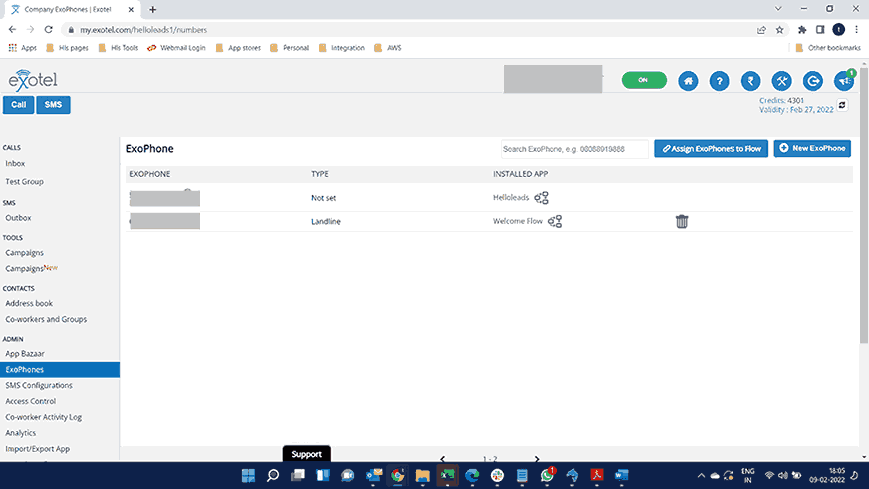Show hidden icons tray chevron
869x489 pixels.
coord(701,476)
